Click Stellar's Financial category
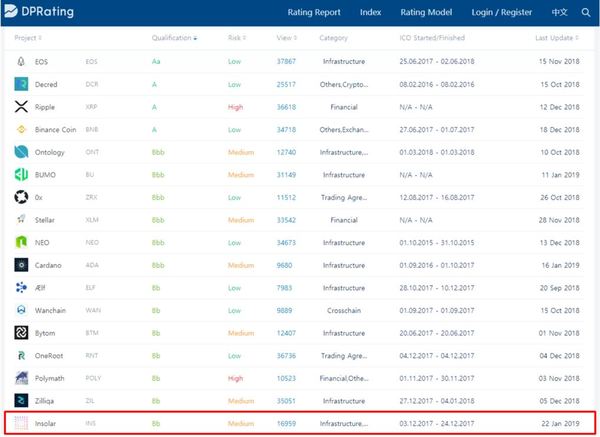Viewport: 600px width, 437px height. pos(344,220)
